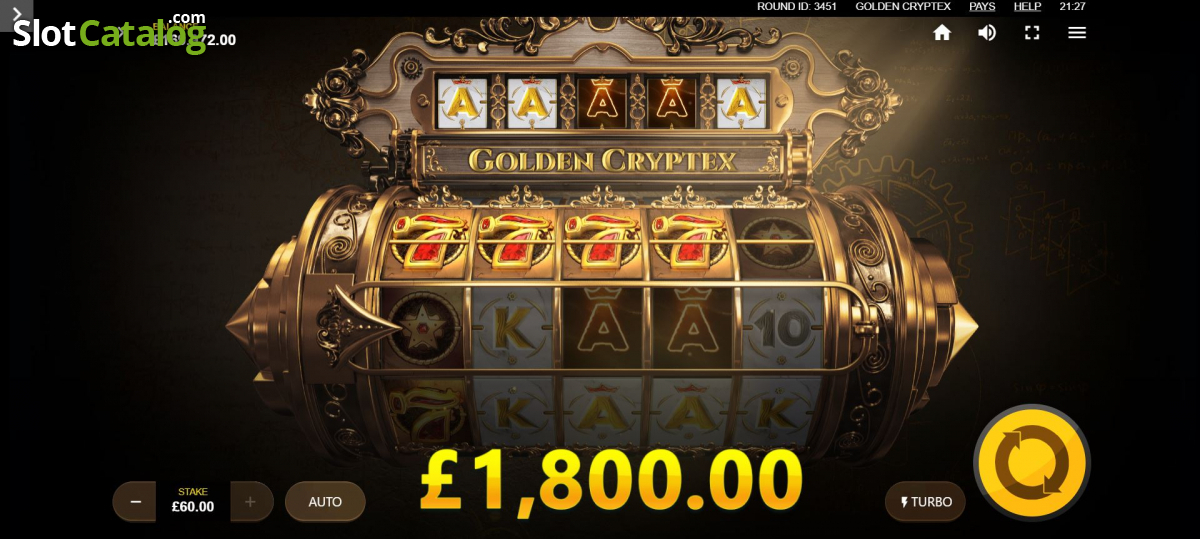1200x539 pixels.
Task: Toggle TURBO mode
Action: coord(925,501)
